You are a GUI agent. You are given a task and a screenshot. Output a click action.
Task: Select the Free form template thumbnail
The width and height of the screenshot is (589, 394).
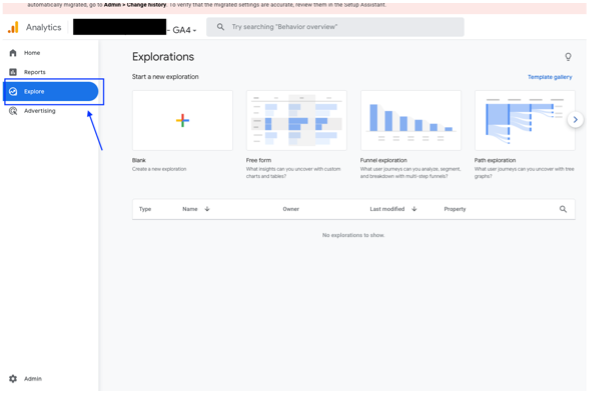296,121
